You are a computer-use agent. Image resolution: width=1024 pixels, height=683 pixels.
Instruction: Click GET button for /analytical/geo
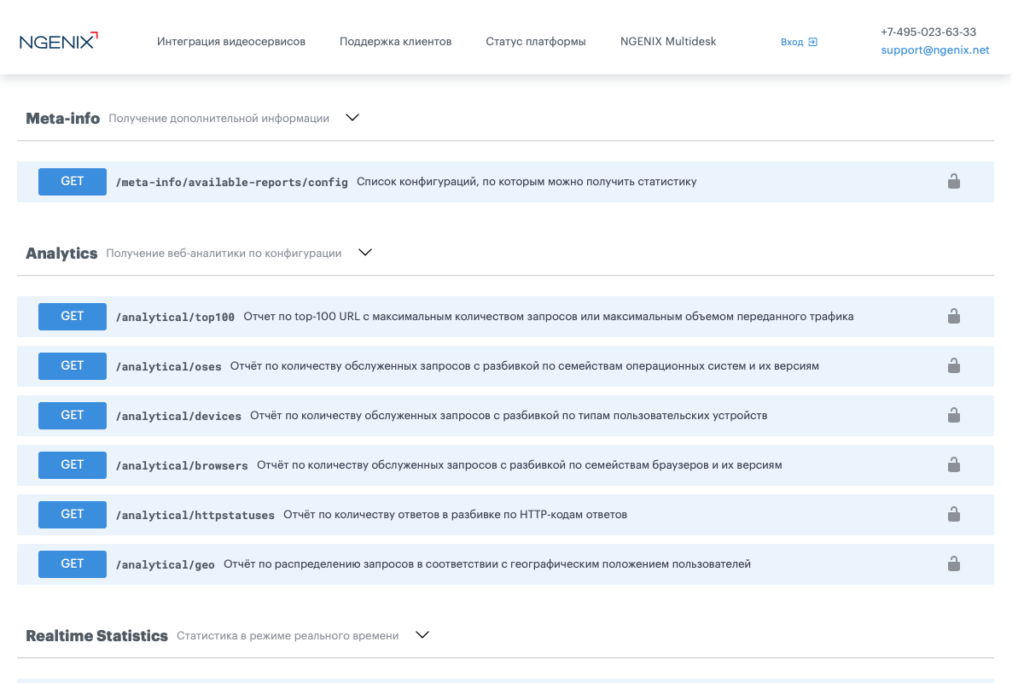point(72,564)
